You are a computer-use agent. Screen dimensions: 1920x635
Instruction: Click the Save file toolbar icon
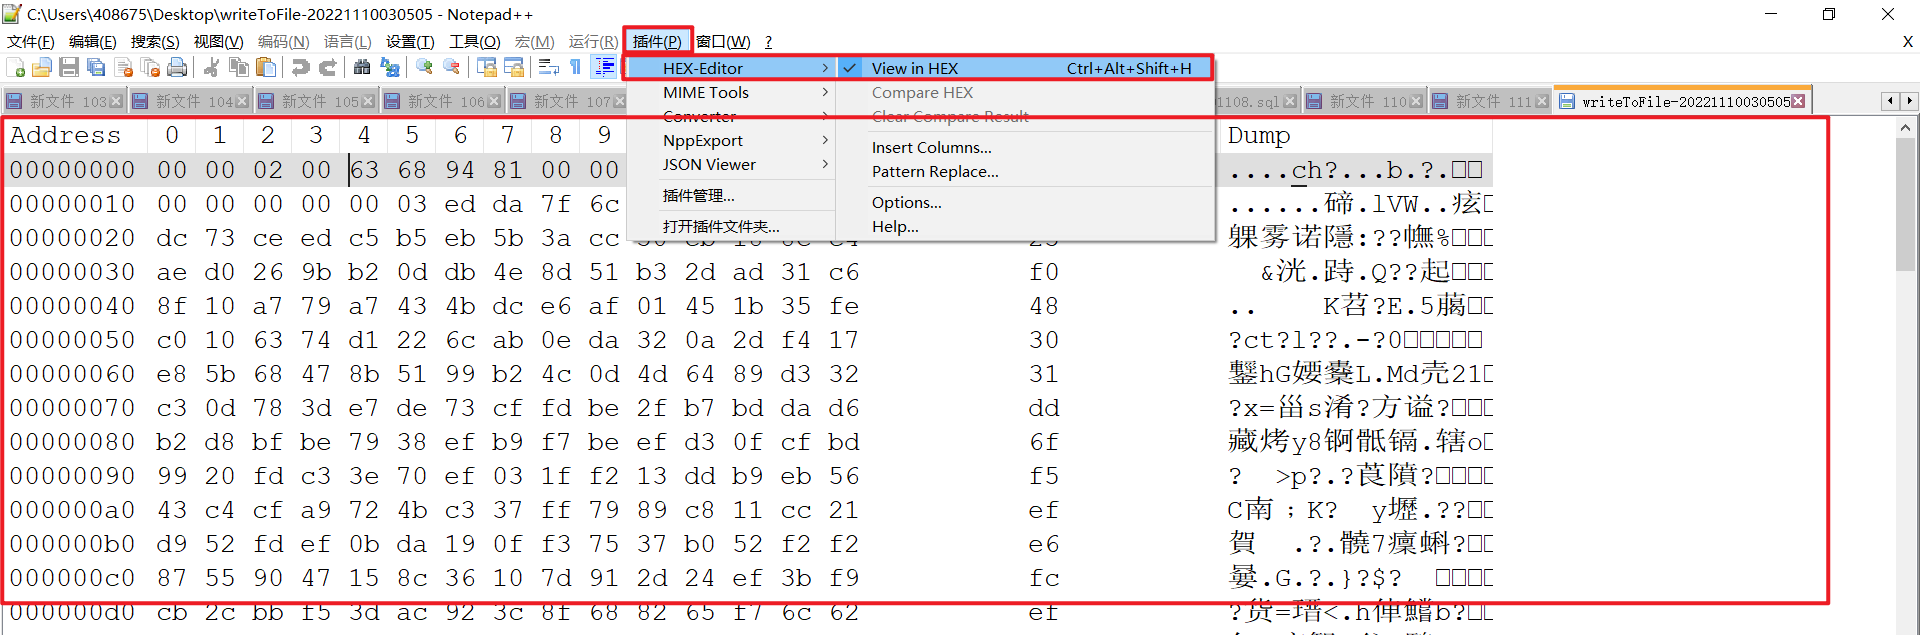click(69, 67)
